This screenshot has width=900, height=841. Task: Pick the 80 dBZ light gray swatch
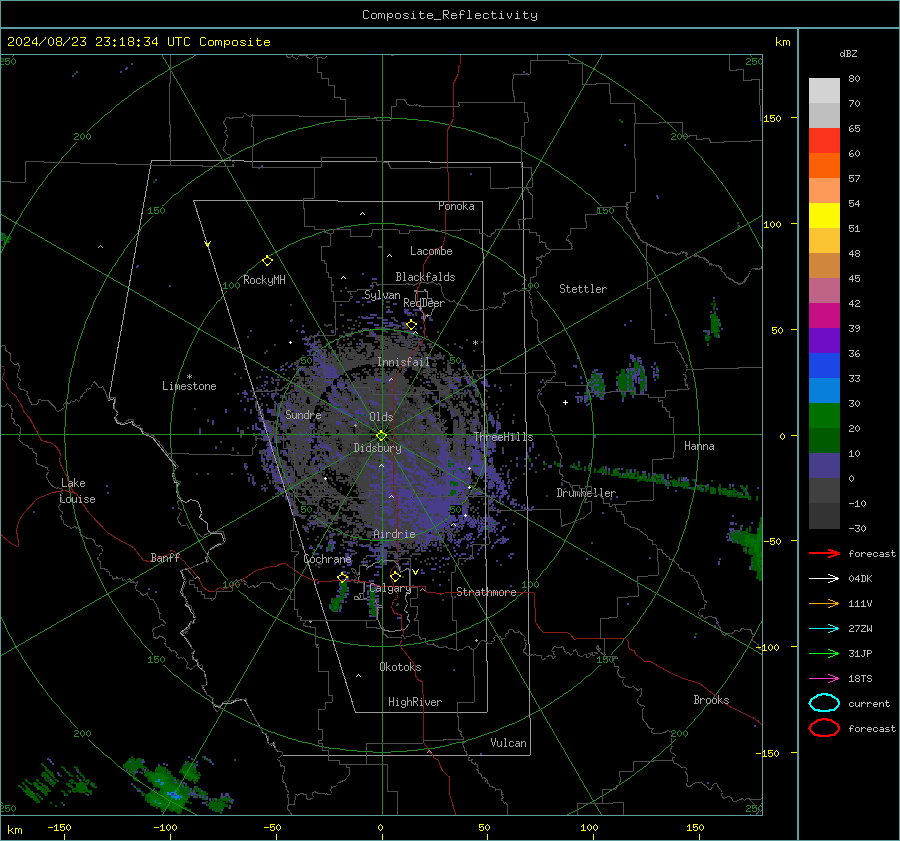824,90
